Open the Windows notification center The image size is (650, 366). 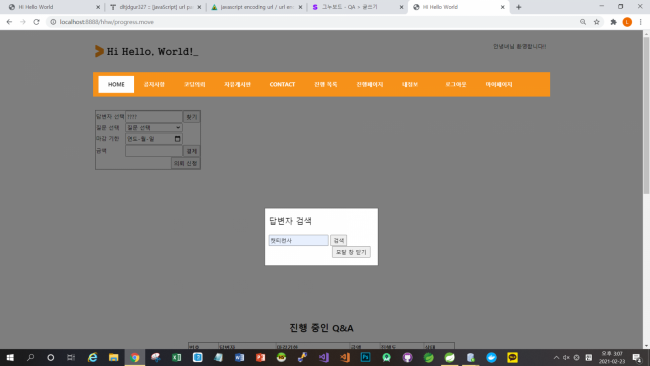[637, 357]
